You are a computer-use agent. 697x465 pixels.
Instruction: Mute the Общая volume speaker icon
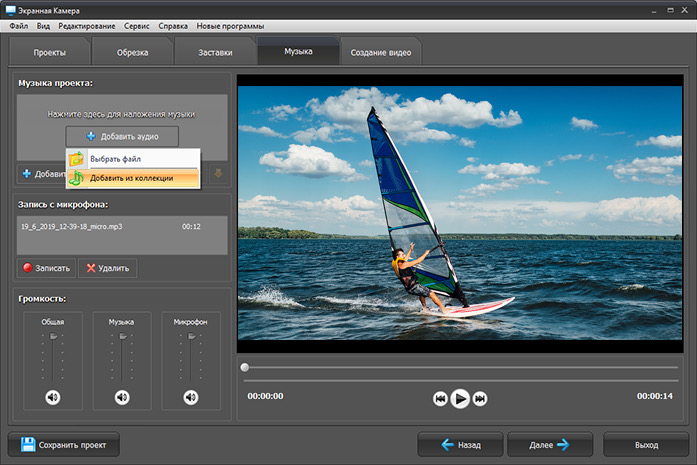coord(53,397)
